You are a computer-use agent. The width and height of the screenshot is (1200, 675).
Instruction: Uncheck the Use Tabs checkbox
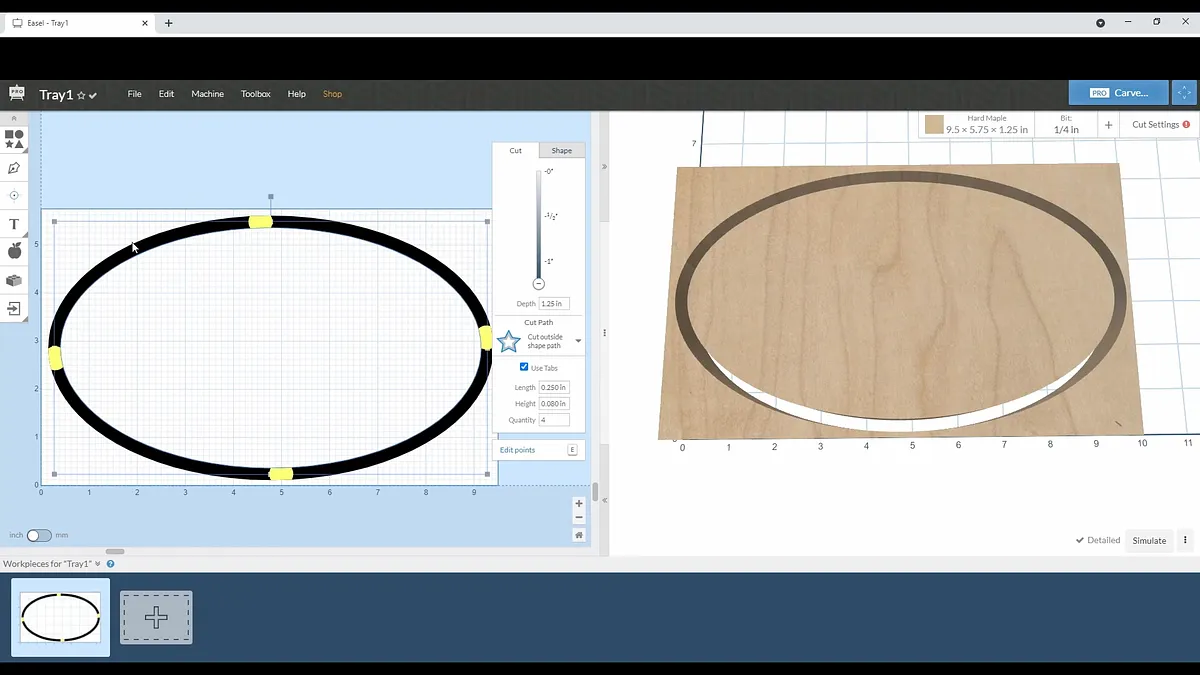point(524,367)
